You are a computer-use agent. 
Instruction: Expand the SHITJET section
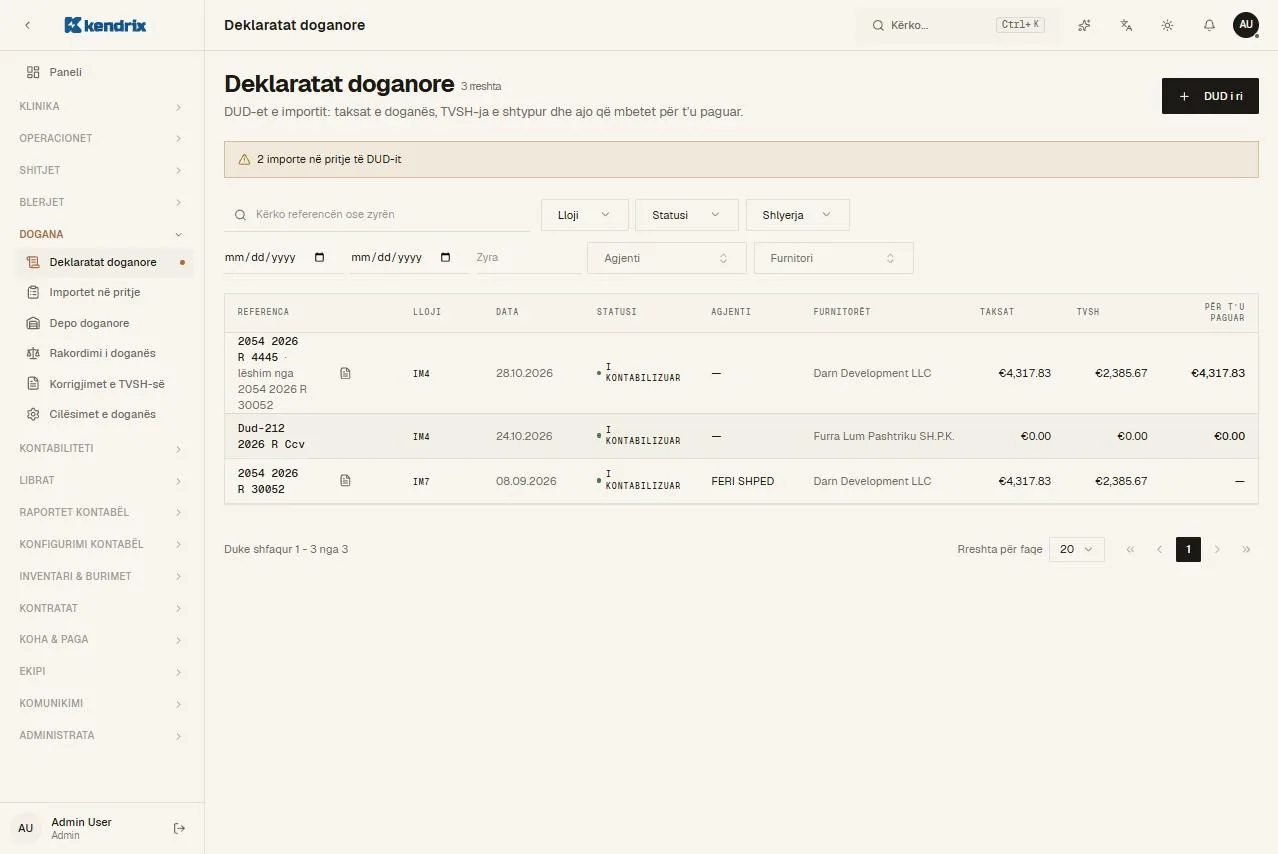(102, 170)
